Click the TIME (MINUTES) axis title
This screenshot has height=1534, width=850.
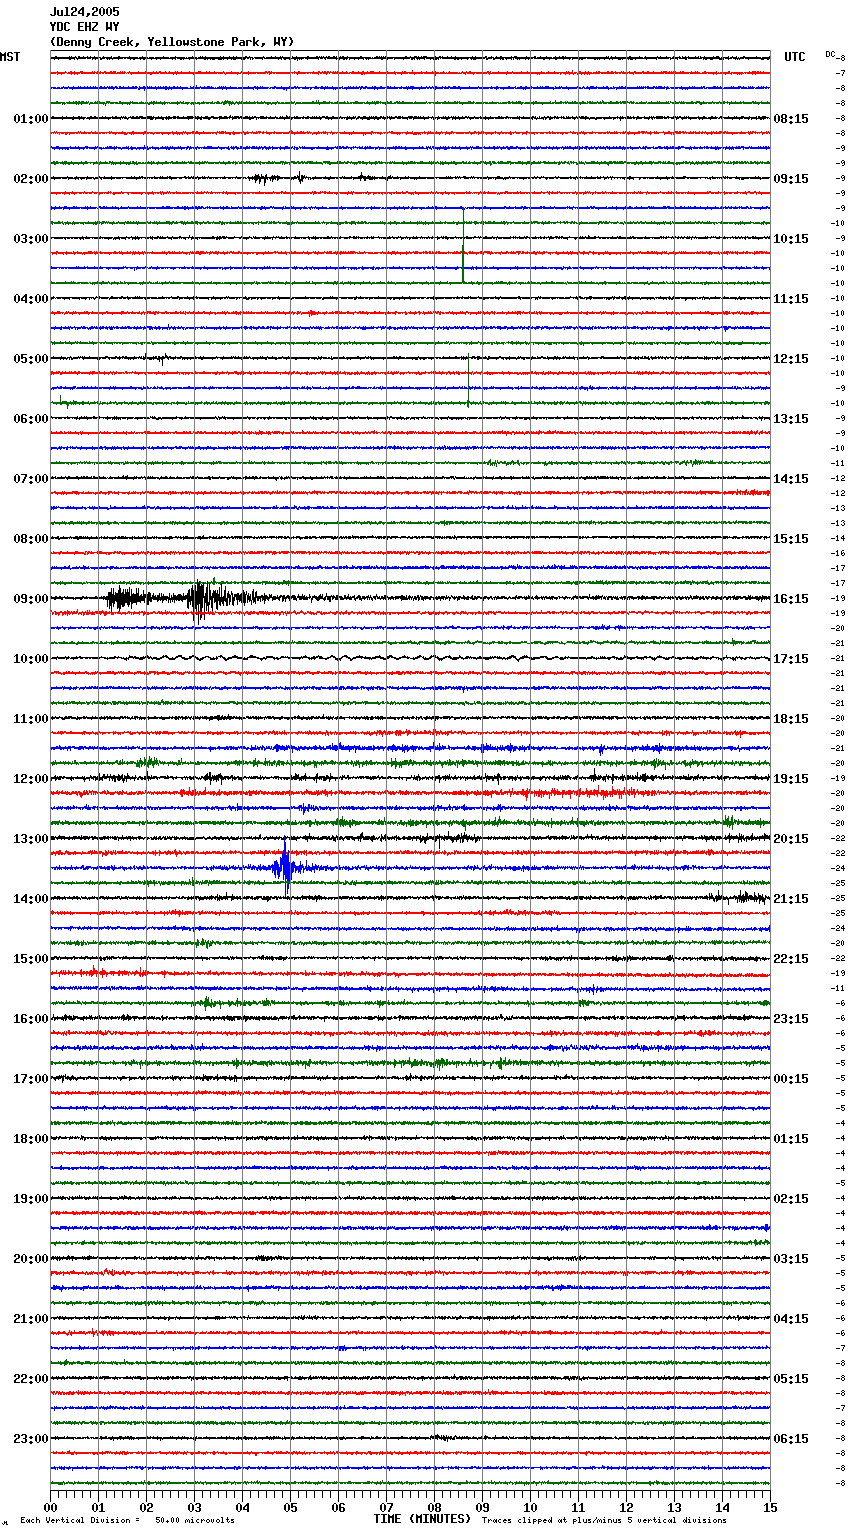(x=422, y=1519)
